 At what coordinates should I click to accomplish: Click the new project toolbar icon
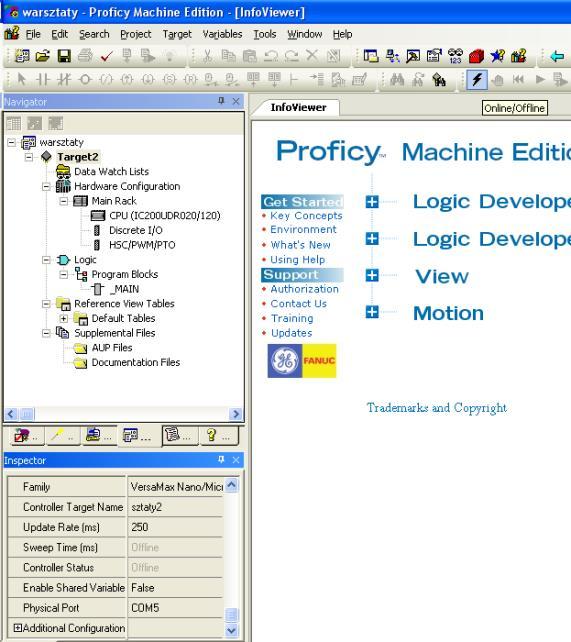click(22, 56)
